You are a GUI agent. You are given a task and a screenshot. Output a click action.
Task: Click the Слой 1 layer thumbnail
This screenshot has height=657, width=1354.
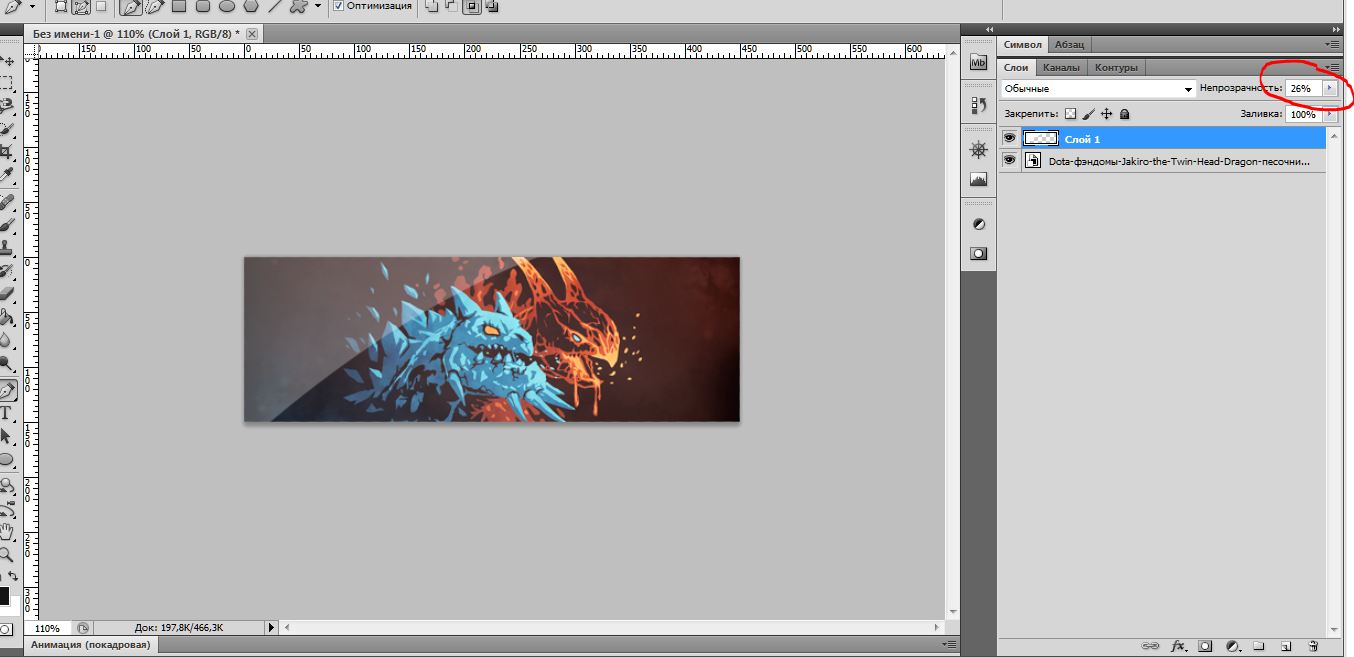tap(1042, 138)
